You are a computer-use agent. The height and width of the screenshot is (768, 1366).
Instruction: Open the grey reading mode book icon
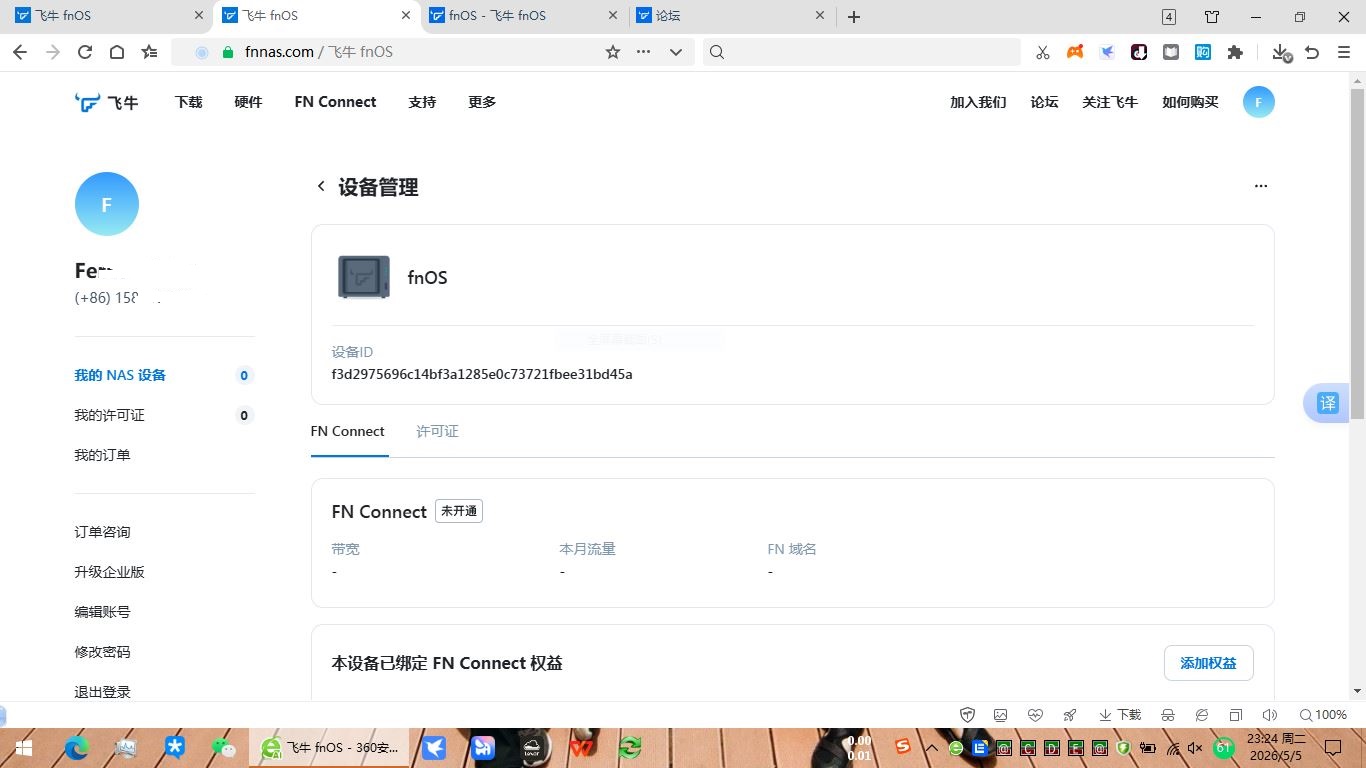[1171, 52]
